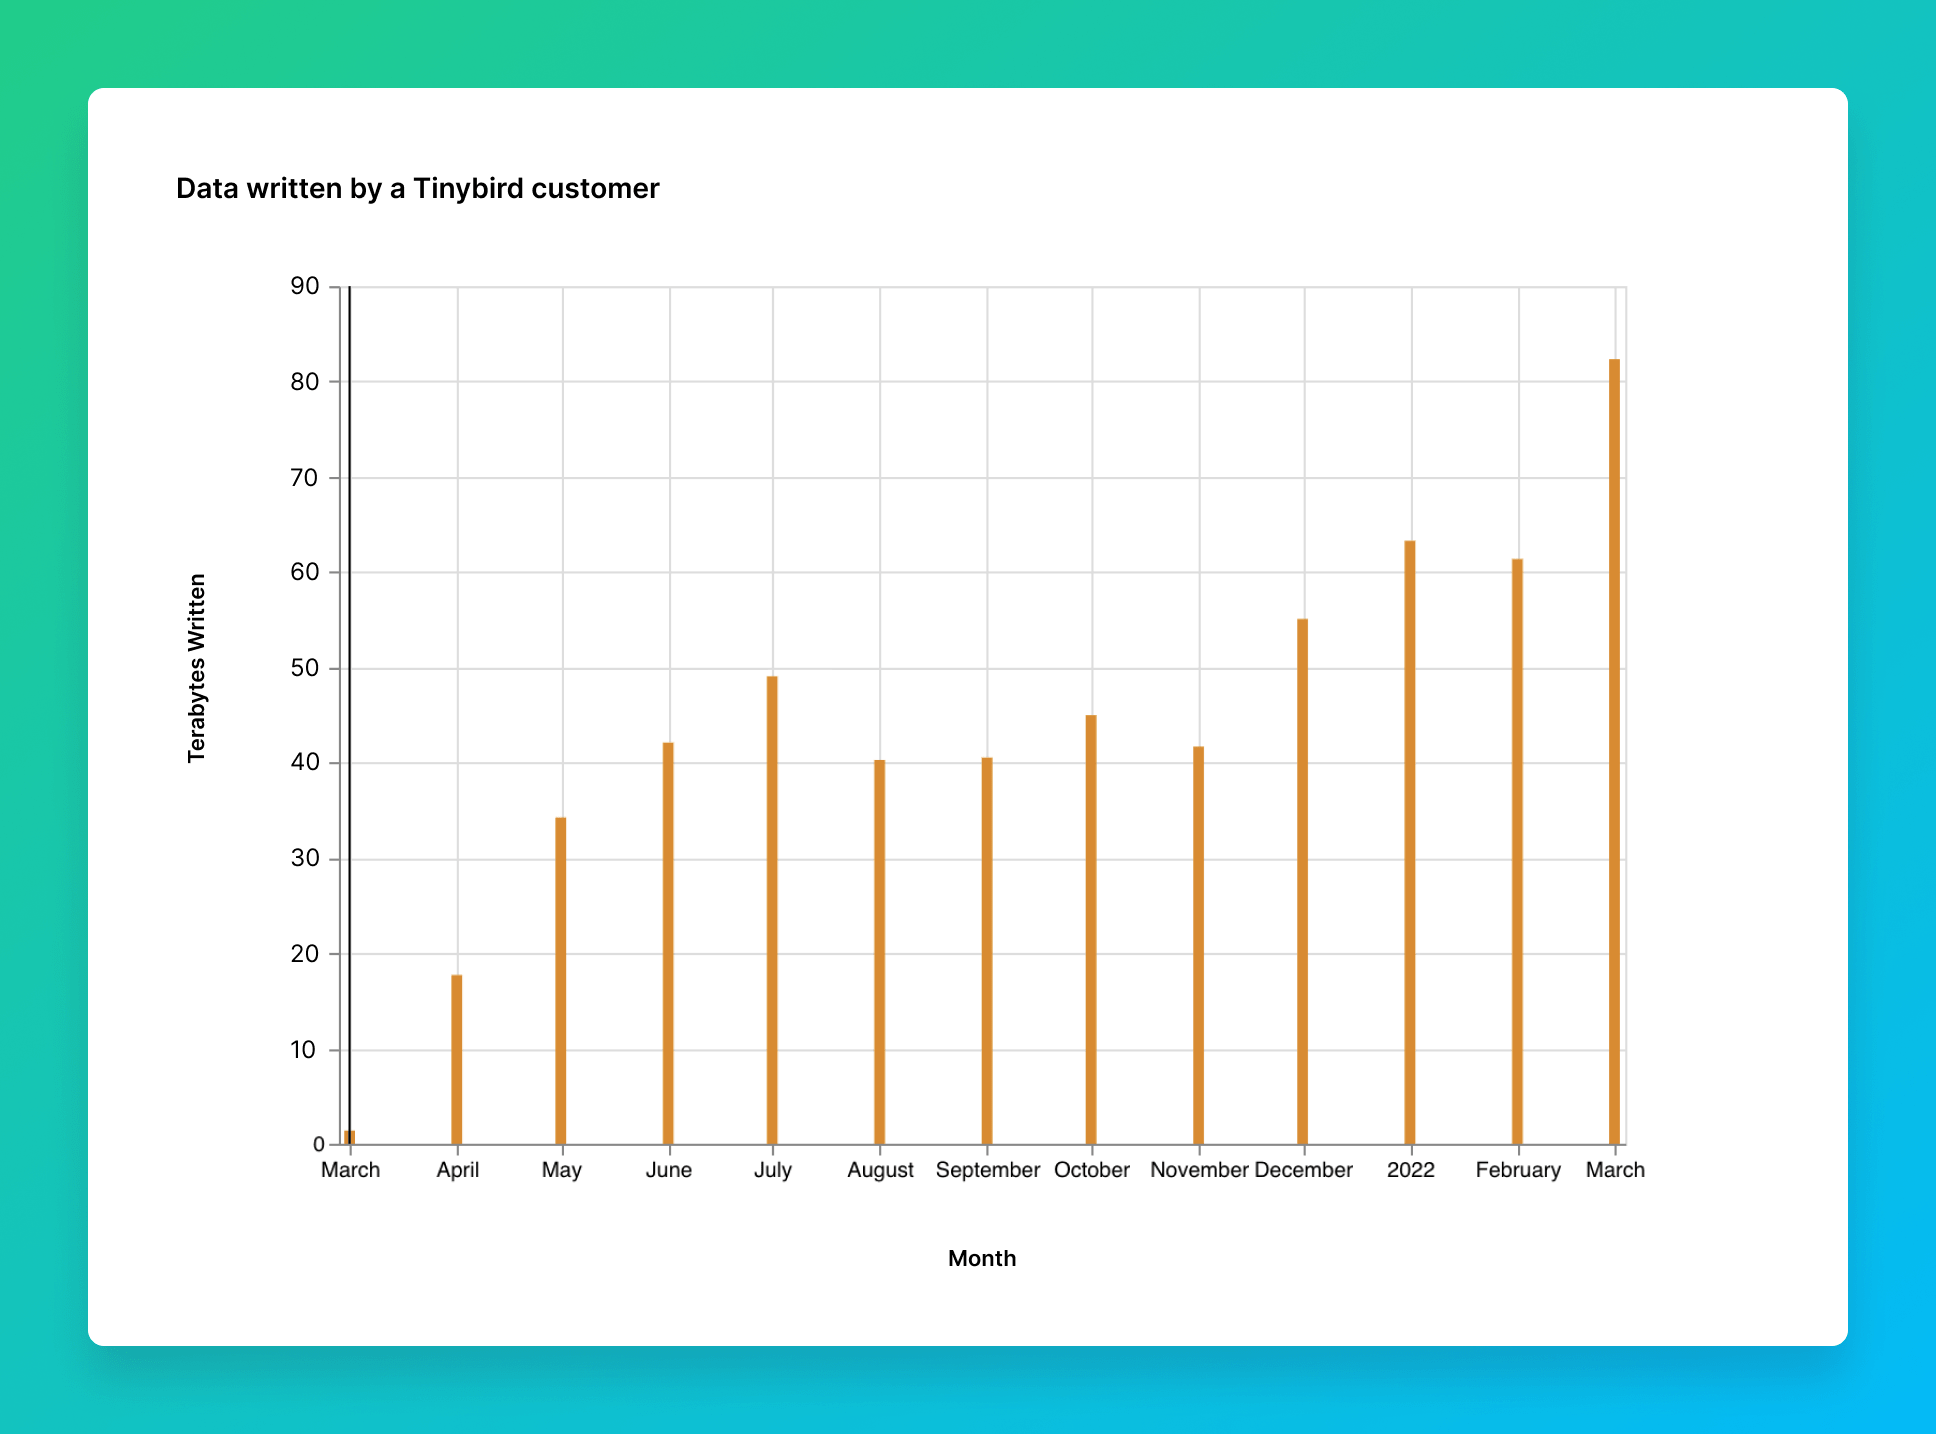Select the February bar near 61
The image size is (1936, 1434).
click(x=1517, y=851)
